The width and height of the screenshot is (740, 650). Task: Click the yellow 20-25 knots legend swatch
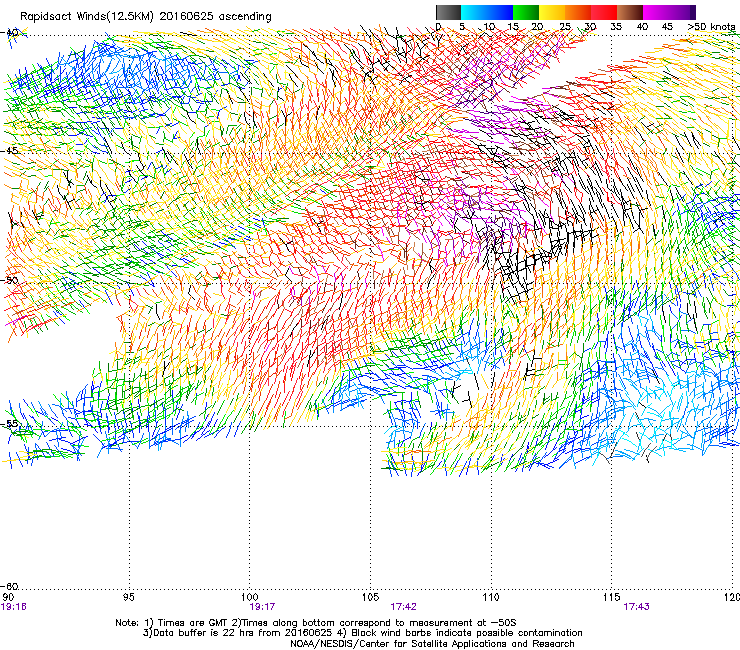(552, 12)
